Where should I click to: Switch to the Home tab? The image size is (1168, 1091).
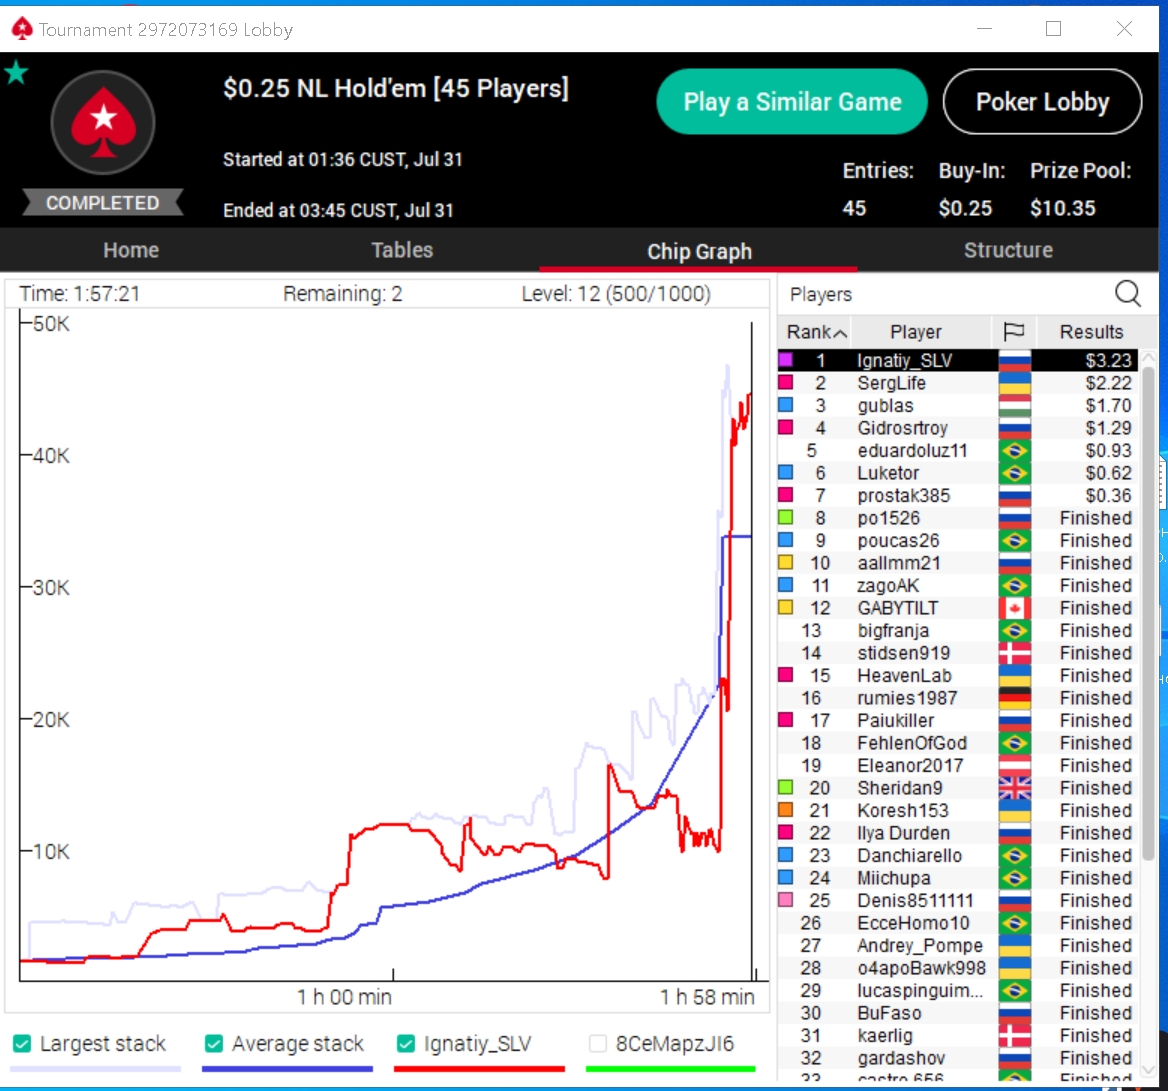[131, 250]
